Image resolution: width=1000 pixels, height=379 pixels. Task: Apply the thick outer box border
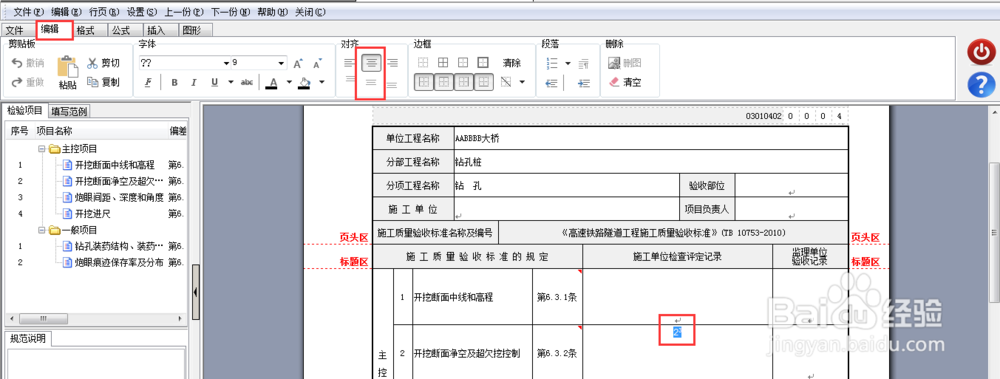484,63
